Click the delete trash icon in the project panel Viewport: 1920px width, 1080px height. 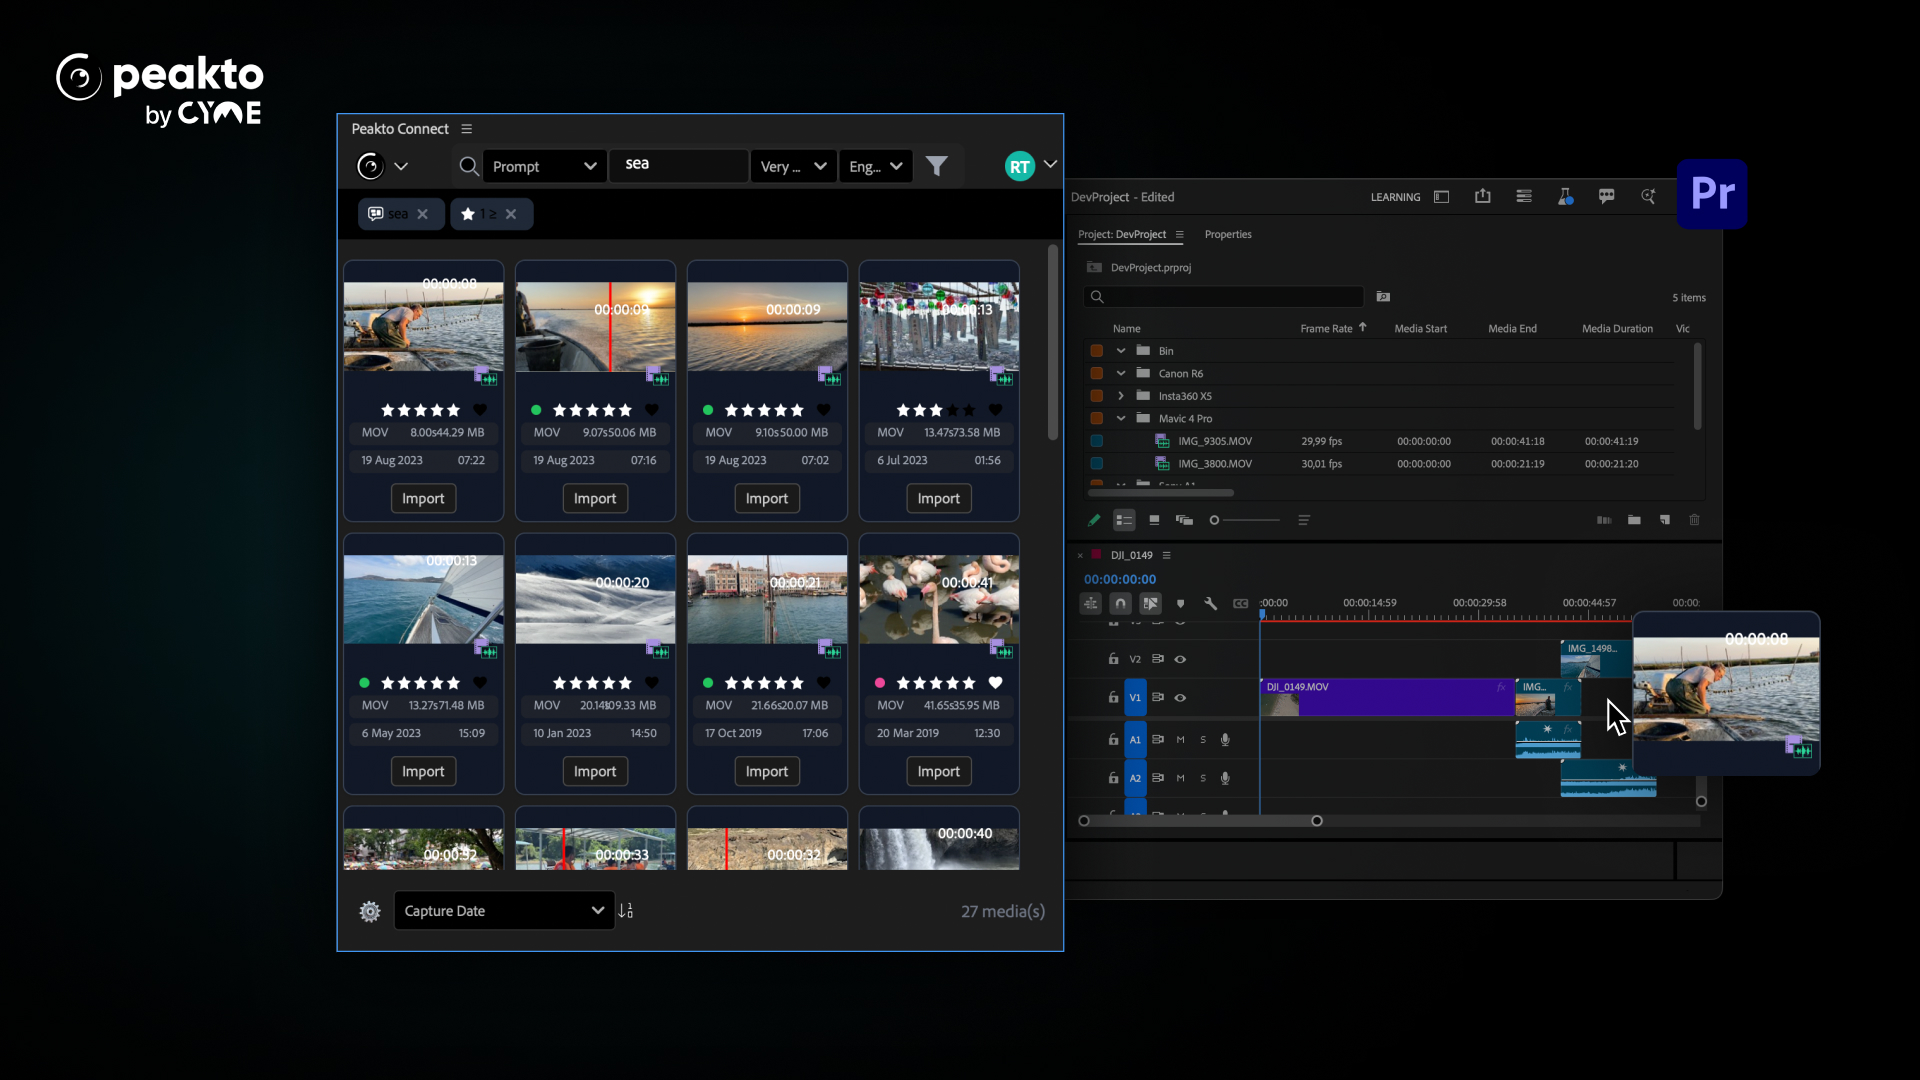tap(1694, 520)
